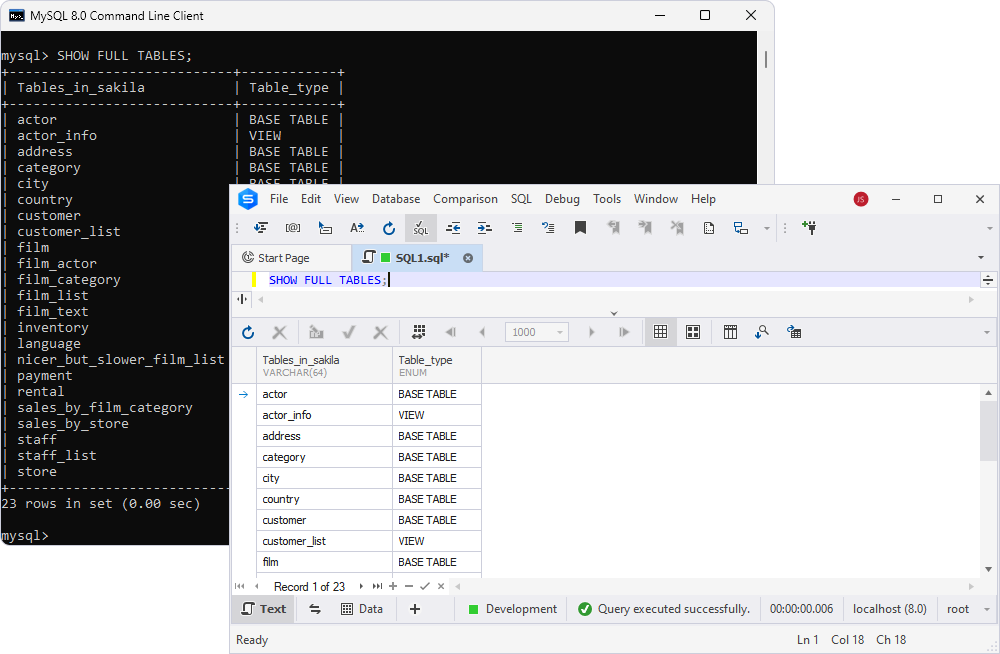This screenshot has height=654, width=1000.
Task: Open the status bar dropdown next to root
Action: pos(987,609)
